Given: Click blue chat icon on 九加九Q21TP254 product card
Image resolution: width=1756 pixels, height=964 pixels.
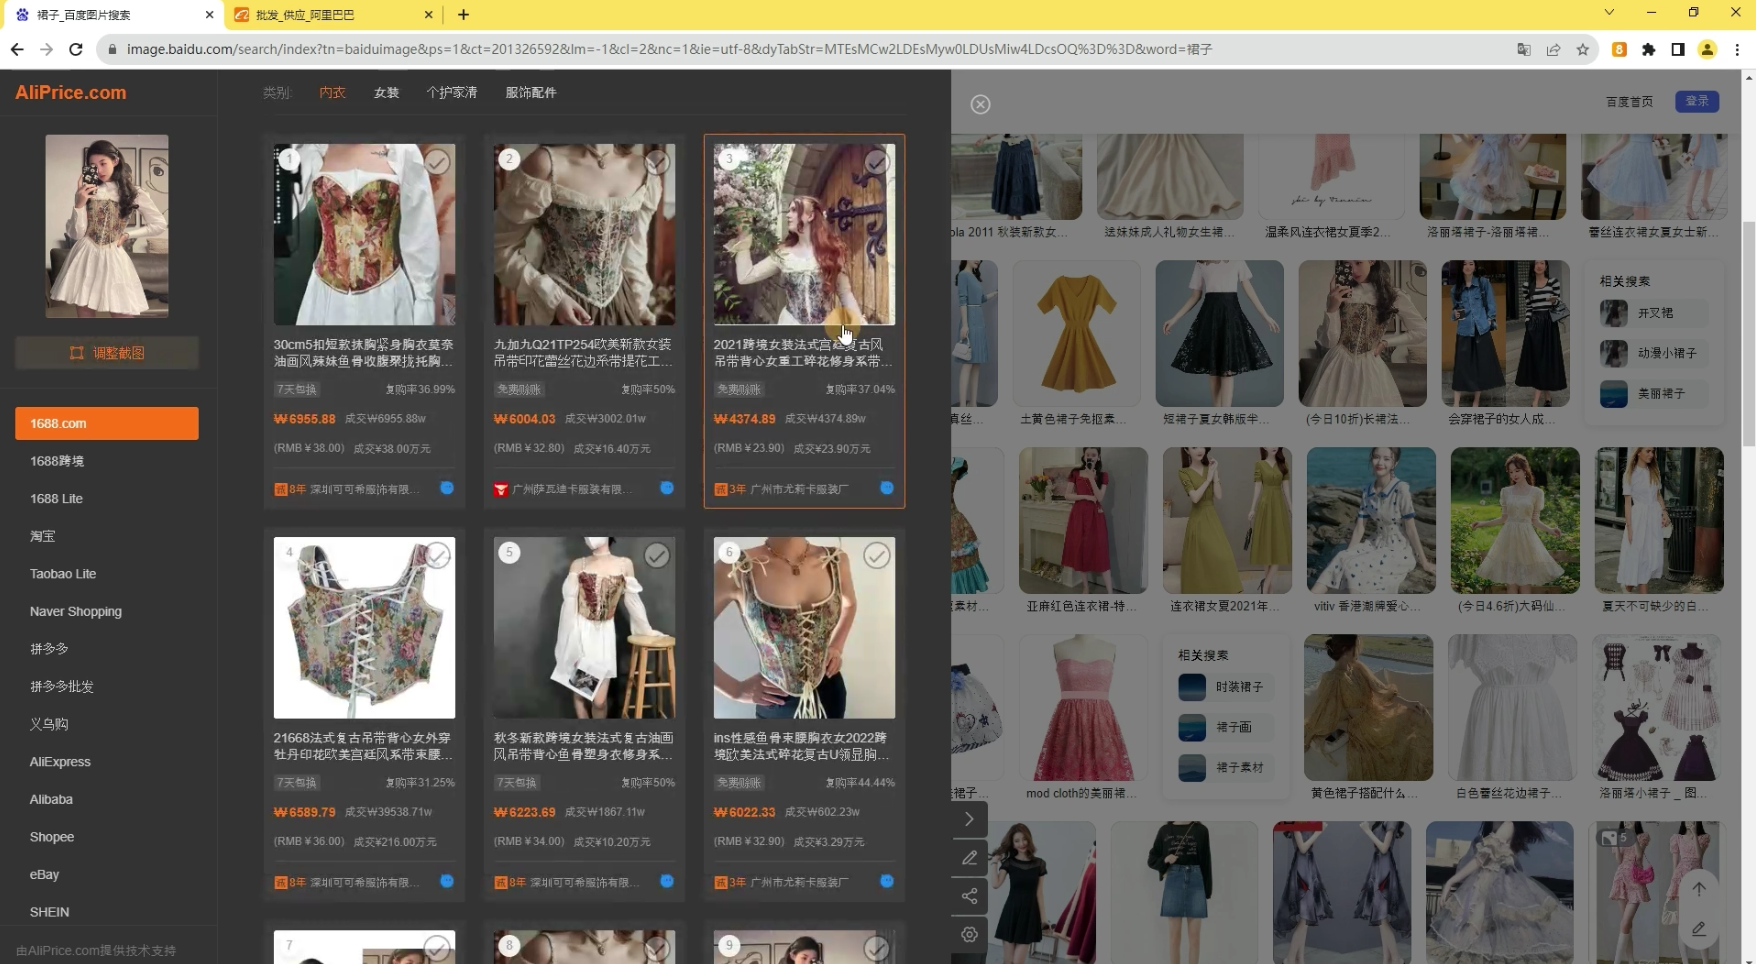Looking at the screenshot, I should coord(667,488).
